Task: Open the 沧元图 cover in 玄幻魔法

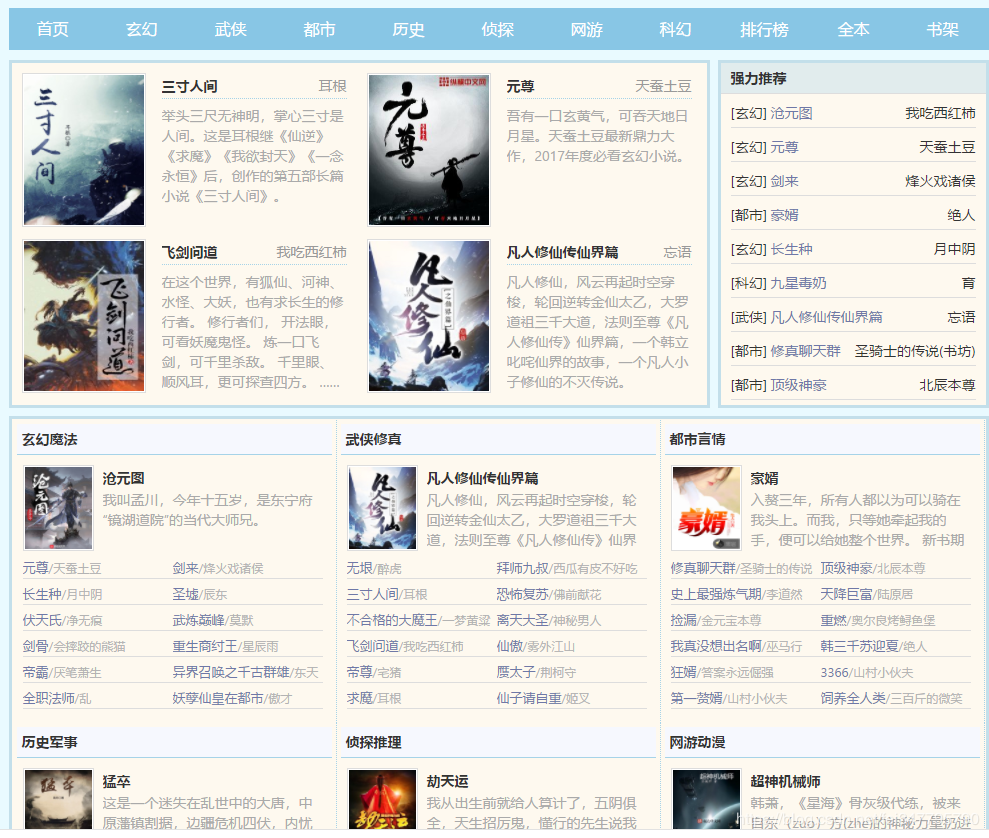Action: pos(58,508)
